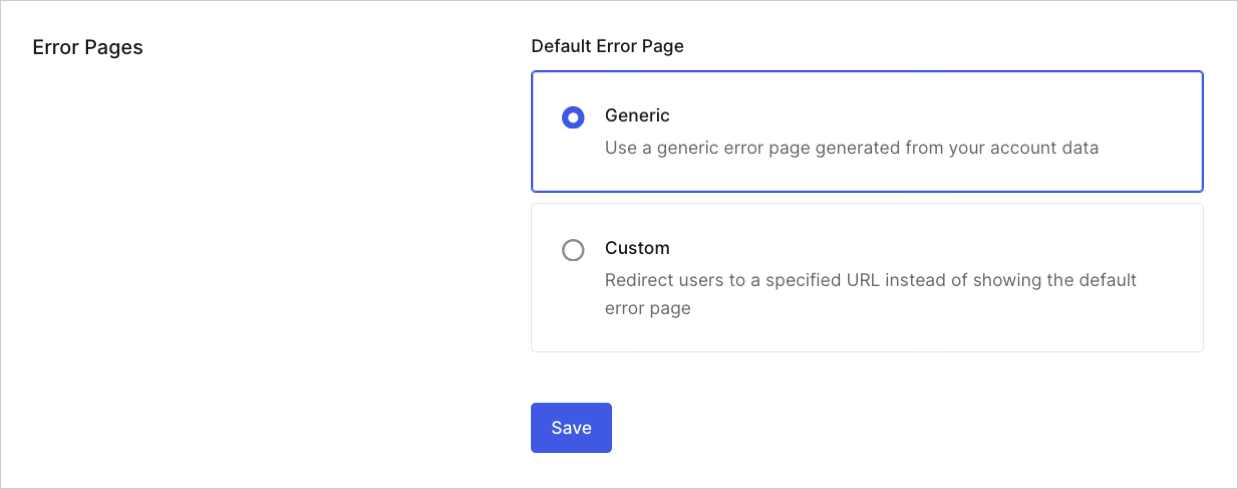Click blank area right of Generic description
Viewport: 1238px width, 489px height.
pos(1150,148)
